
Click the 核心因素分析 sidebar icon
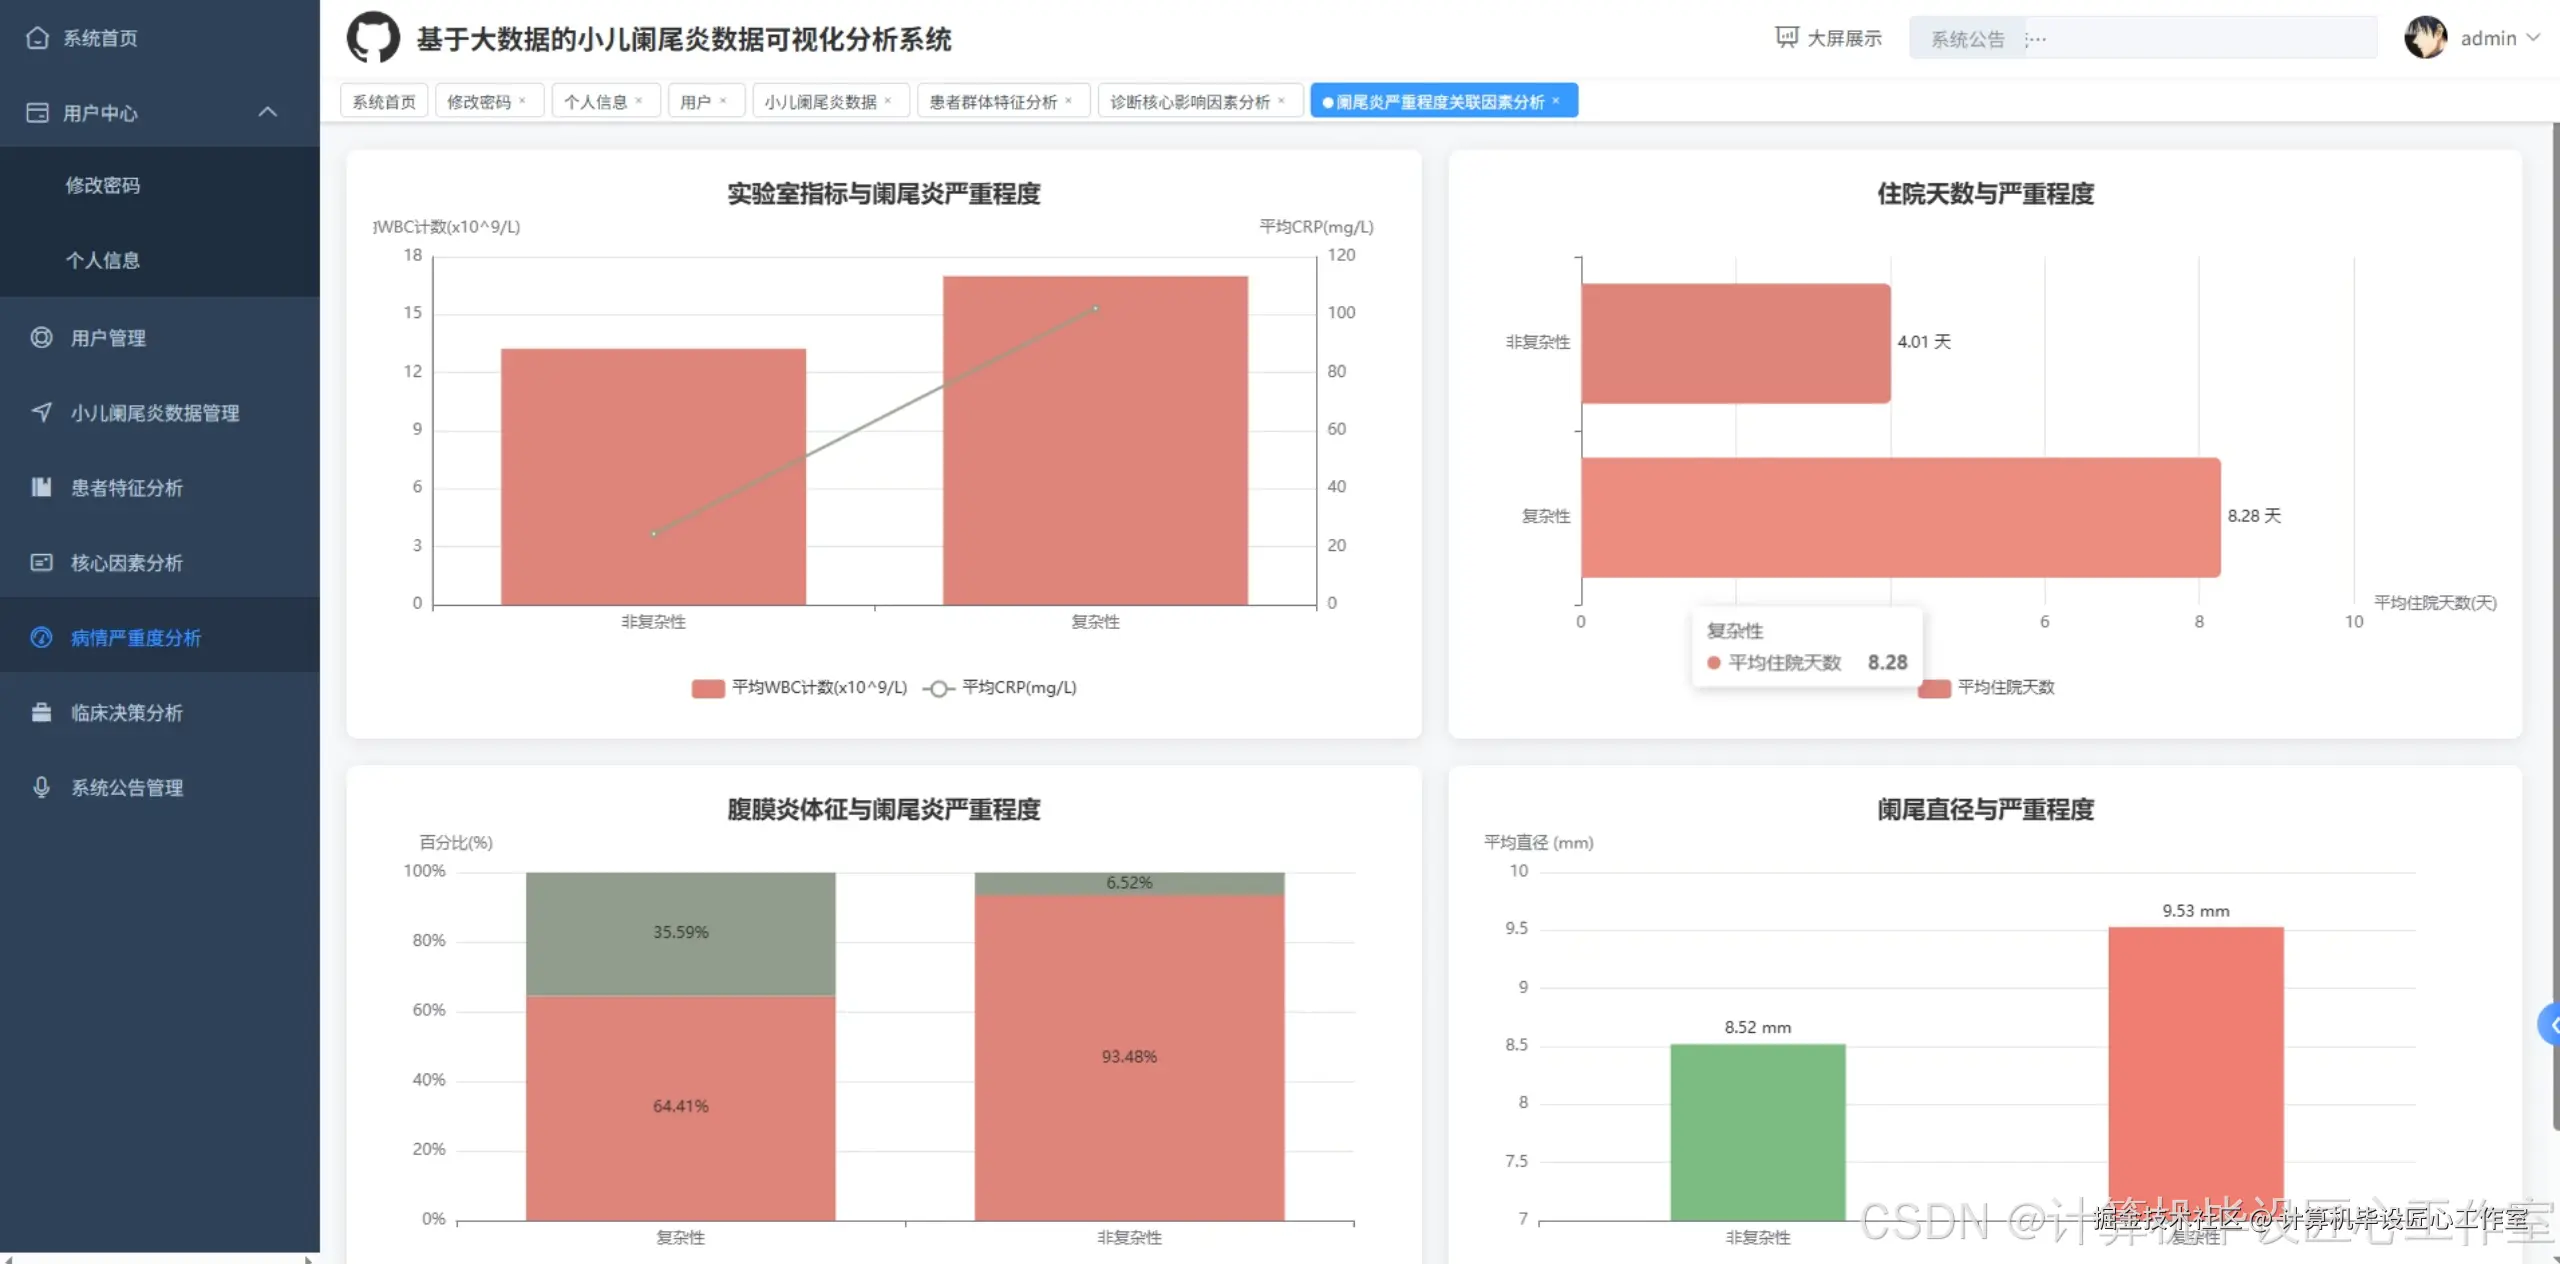pos(41,562)
